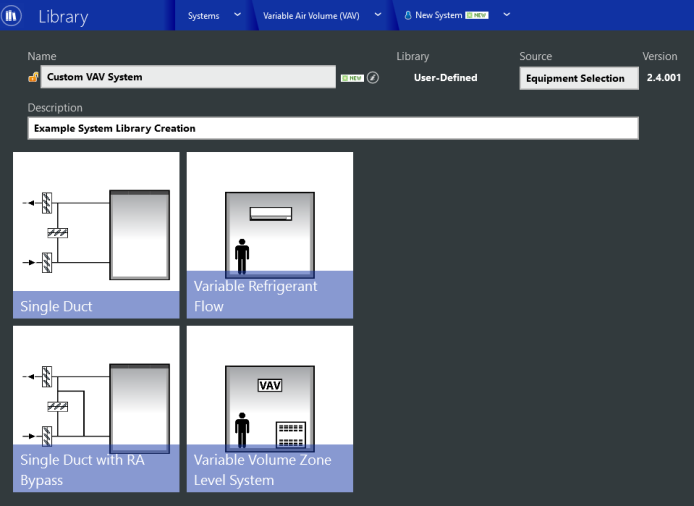The image size is (694, 506).
Task: Click in the Description field
Action: (333, 128)
